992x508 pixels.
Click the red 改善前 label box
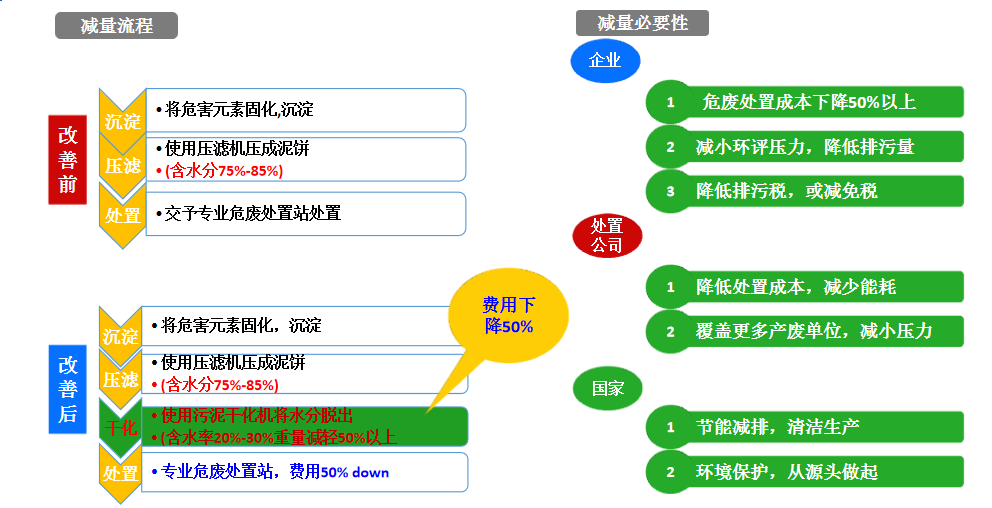click(67, 159)
